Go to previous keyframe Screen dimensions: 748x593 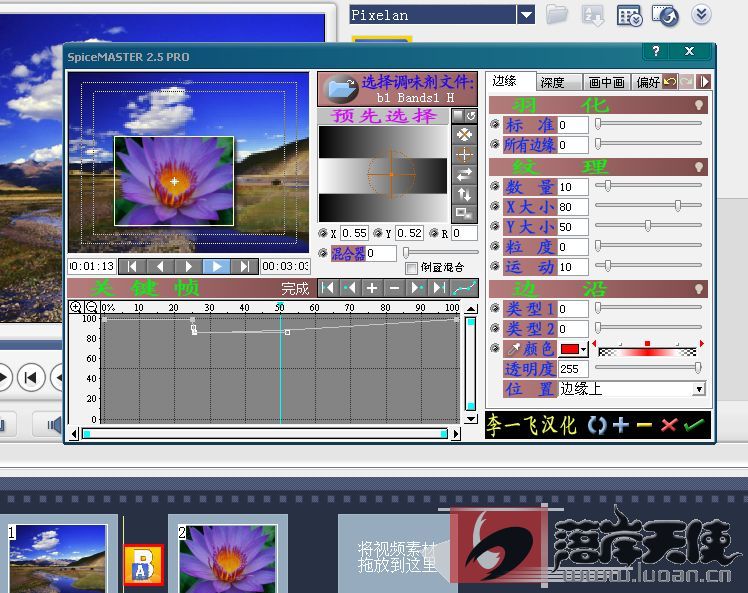pyautogui.click(x=349, y=288)
